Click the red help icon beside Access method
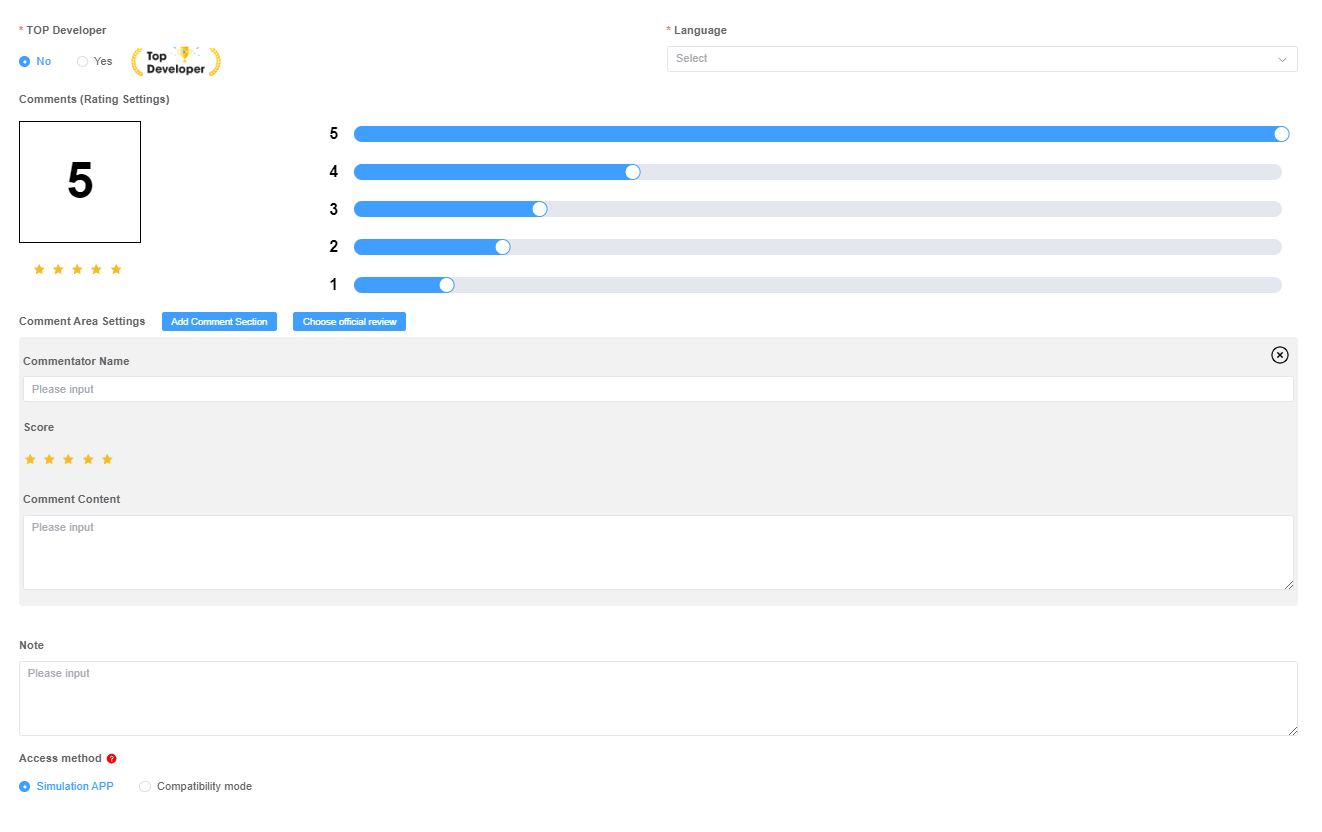This screenshot has height=832, width=1322. [111, 759]
